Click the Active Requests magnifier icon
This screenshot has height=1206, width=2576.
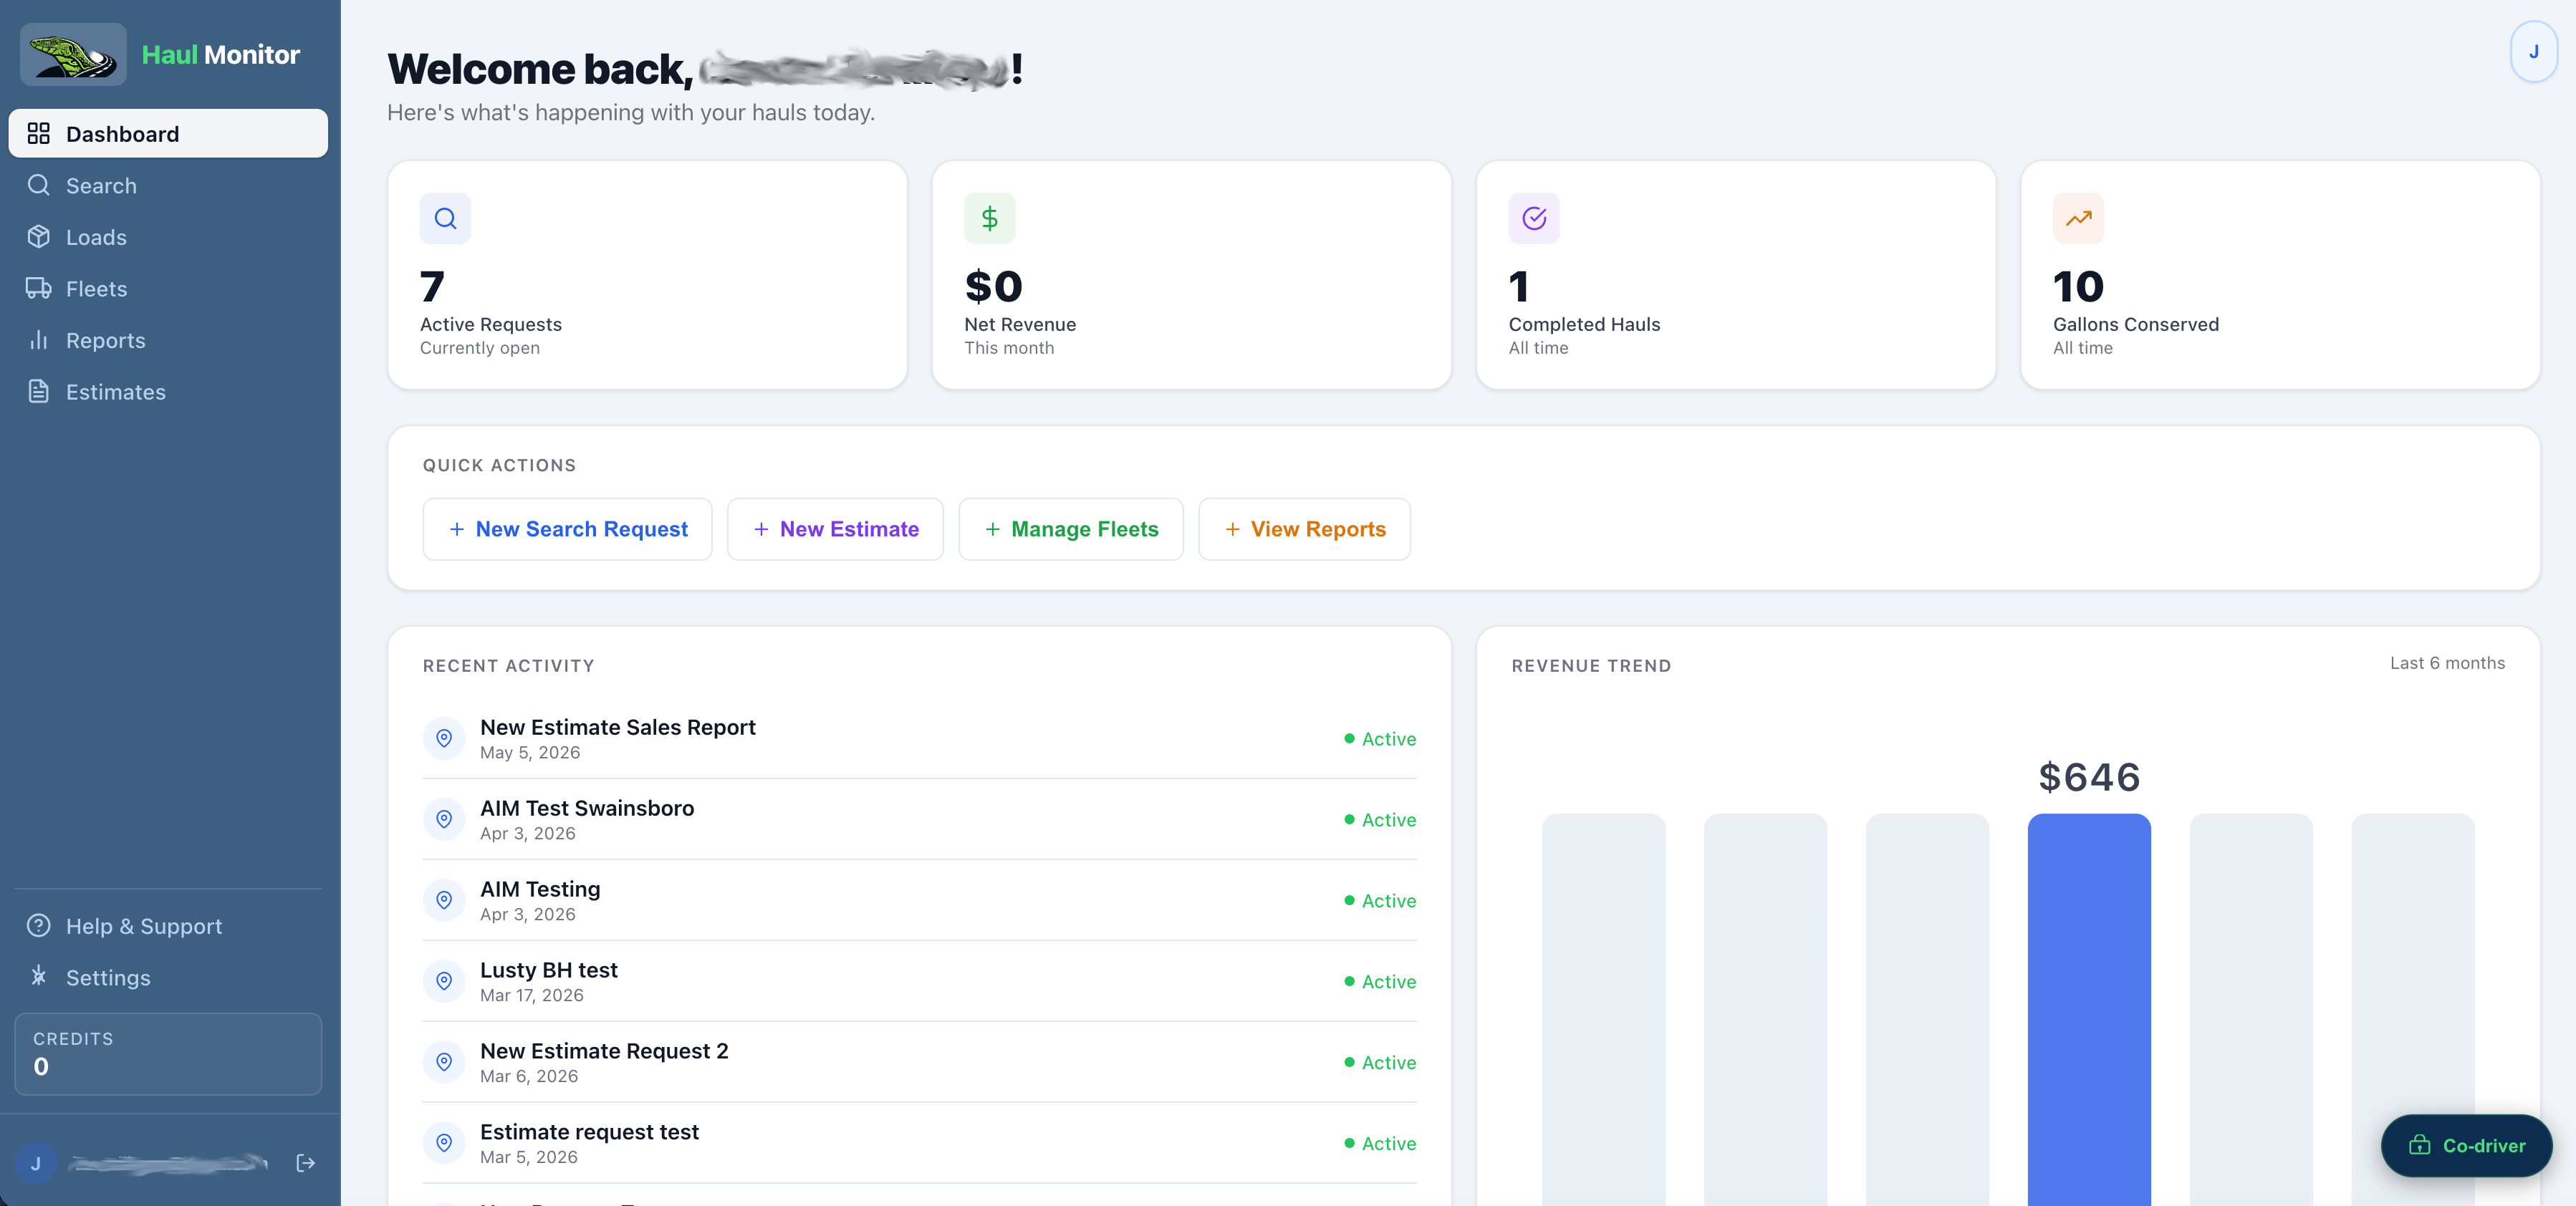pyautogui.click(x=445, y=218)
